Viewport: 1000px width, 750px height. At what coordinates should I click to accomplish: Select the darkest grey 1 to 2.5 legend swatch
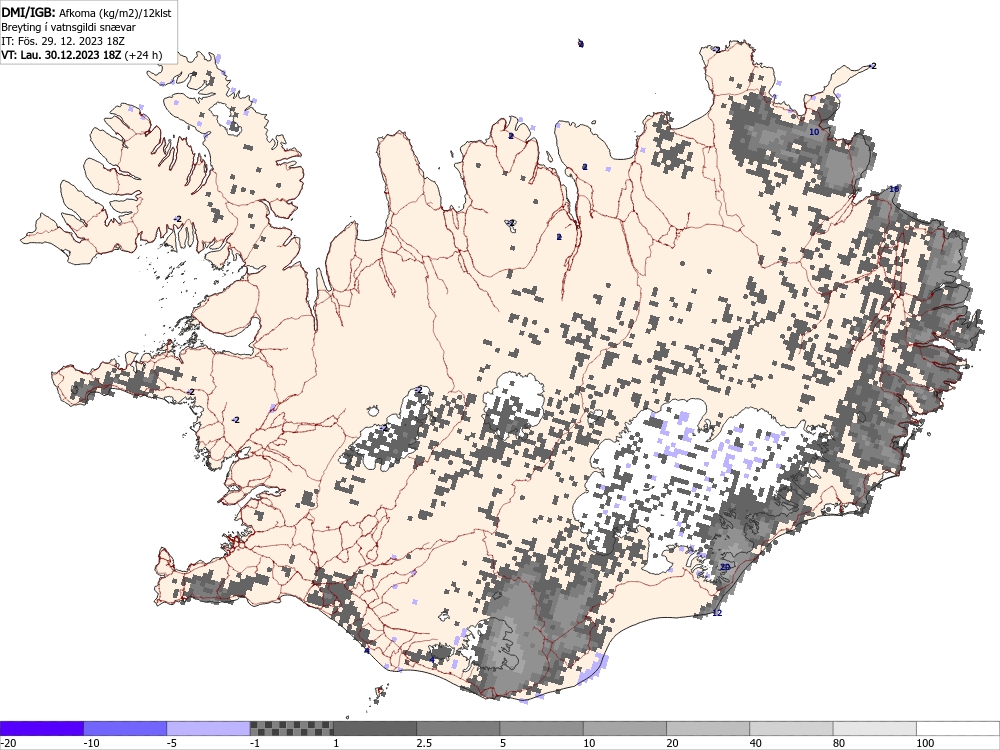[x=375, y=728]
